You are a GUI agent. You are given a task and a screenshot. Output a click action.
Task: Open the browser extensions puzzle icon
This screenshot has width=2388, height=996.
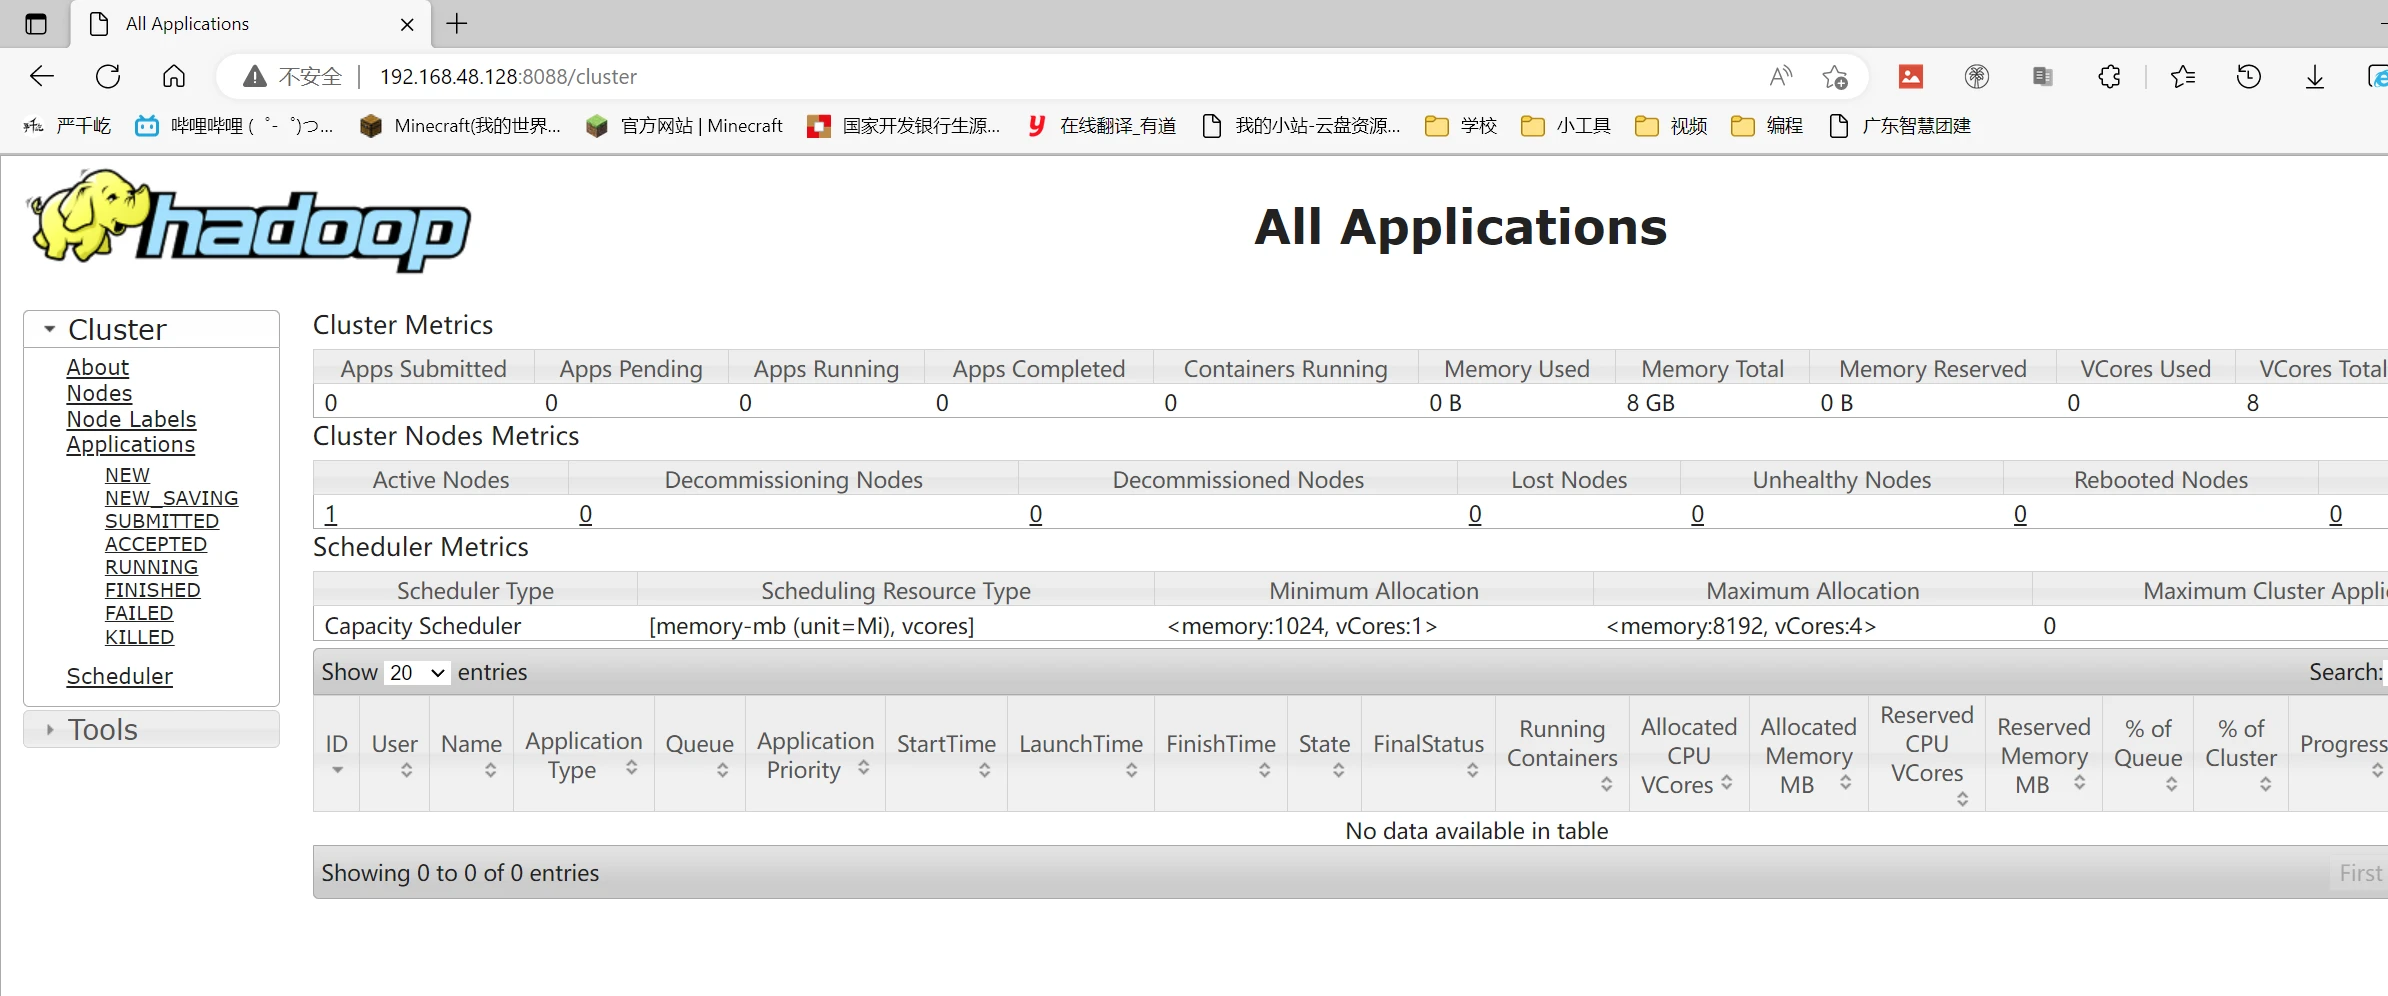2109,77
